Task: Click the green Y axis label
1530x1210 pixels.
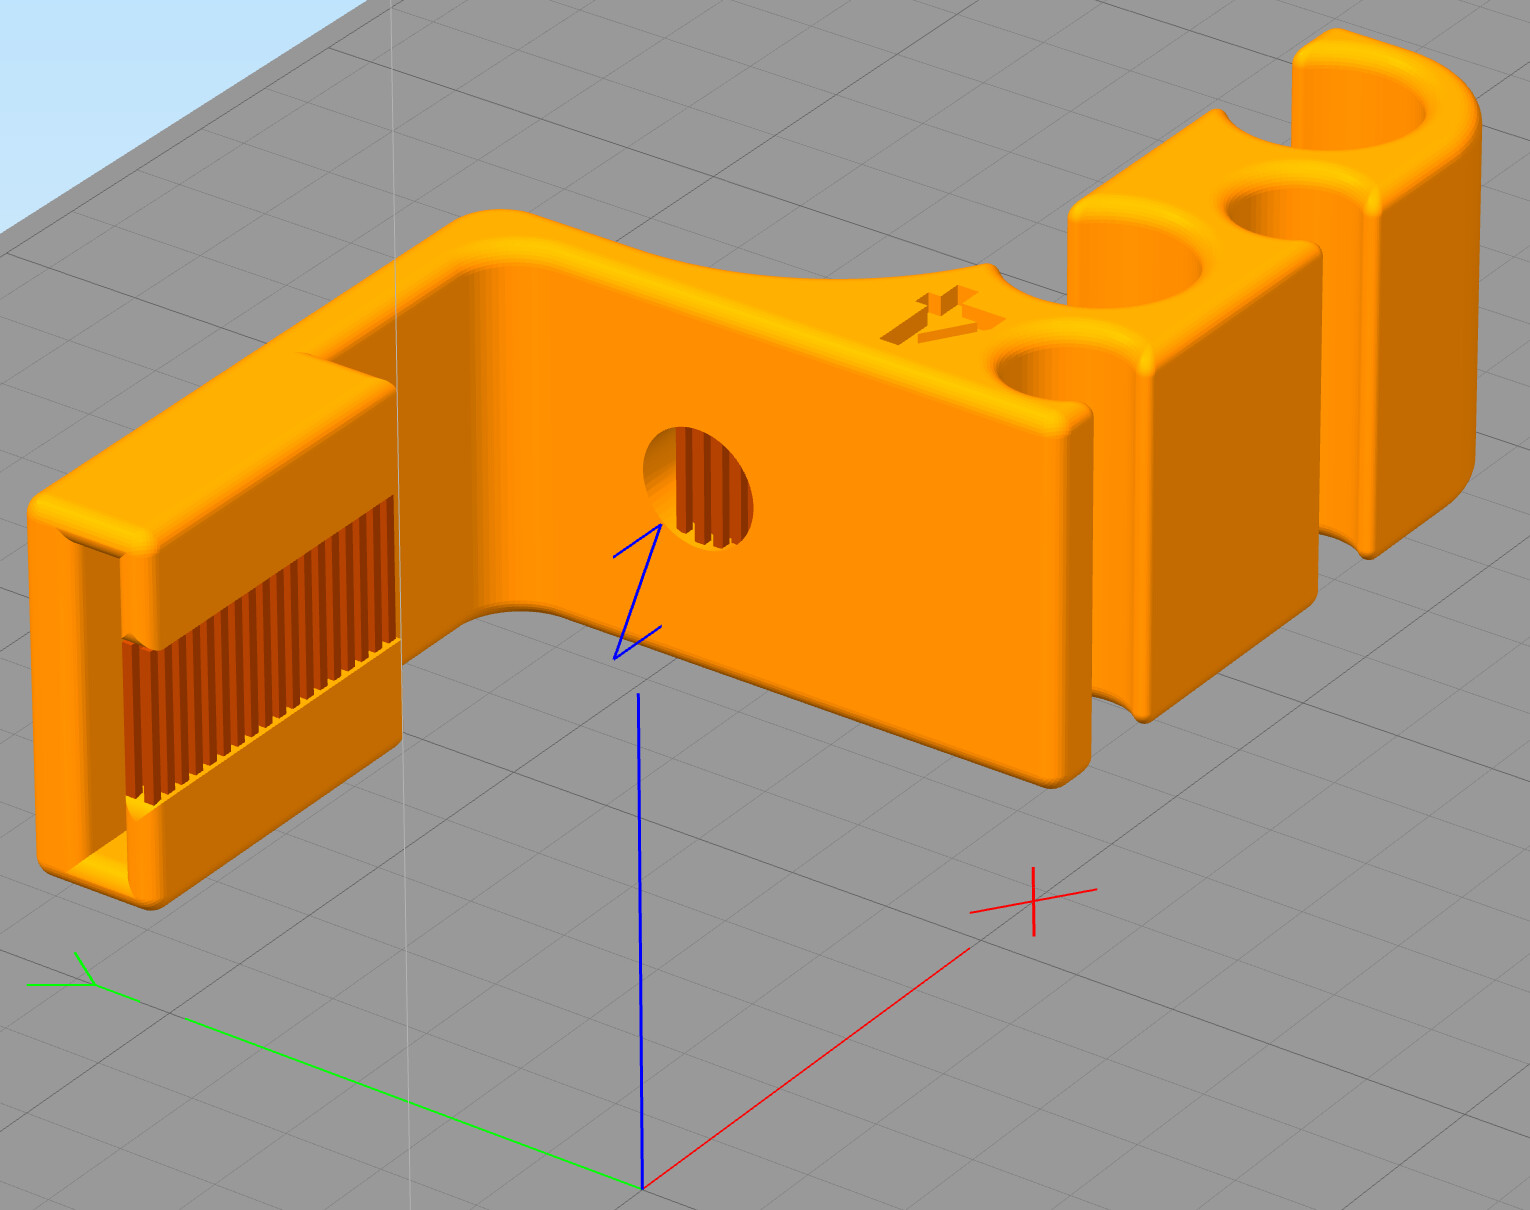Action: pyautogui.click(x=63, y=971)
